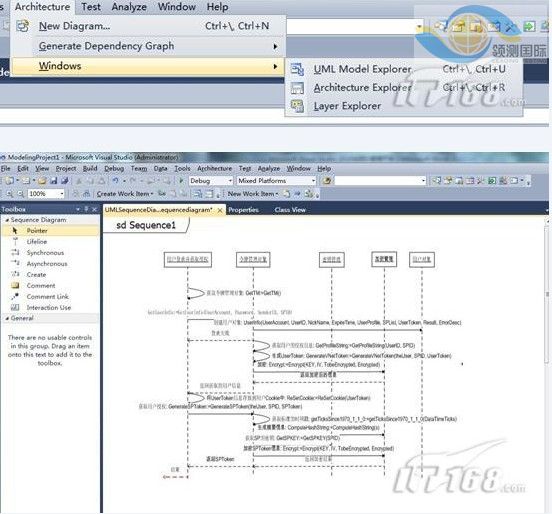Toggle auto-hide pin on Toolbox panel
This screenshot has width=552, height=514.
[86, 209]
